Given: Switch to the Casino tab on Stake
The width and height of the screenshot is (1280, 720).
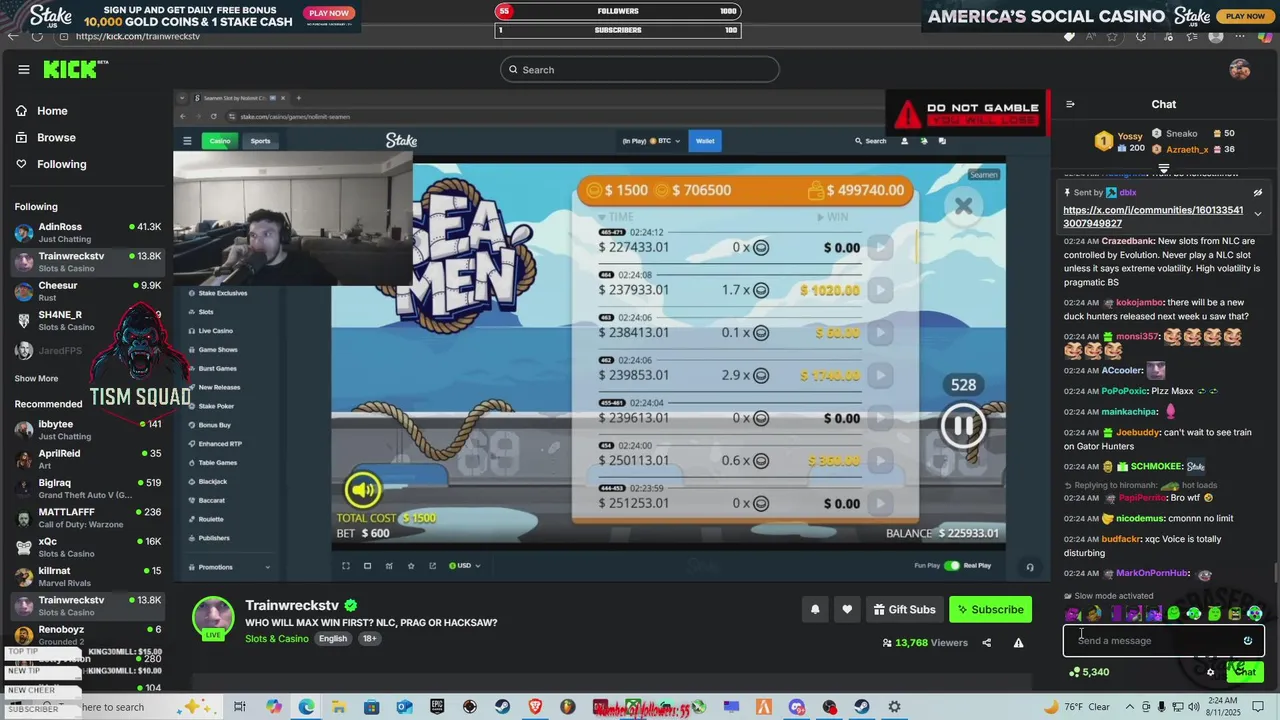Looking at the screenshot, I should pyautogui.click(x=220, y=141).
